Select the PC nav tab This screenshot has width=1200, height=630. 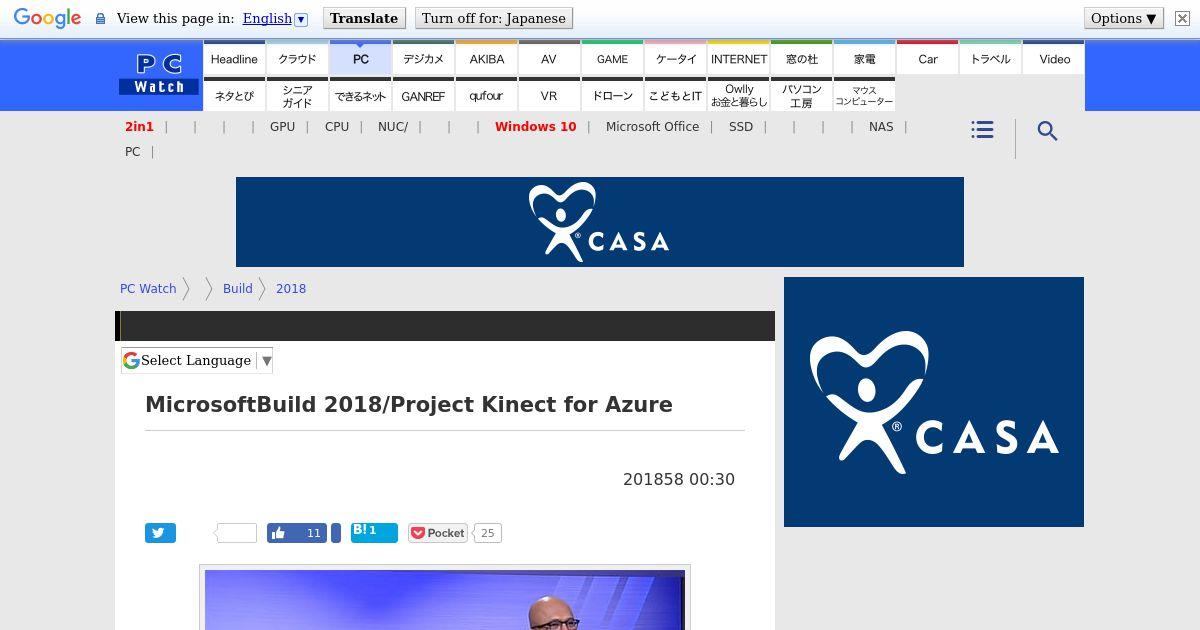click(360, 59)
